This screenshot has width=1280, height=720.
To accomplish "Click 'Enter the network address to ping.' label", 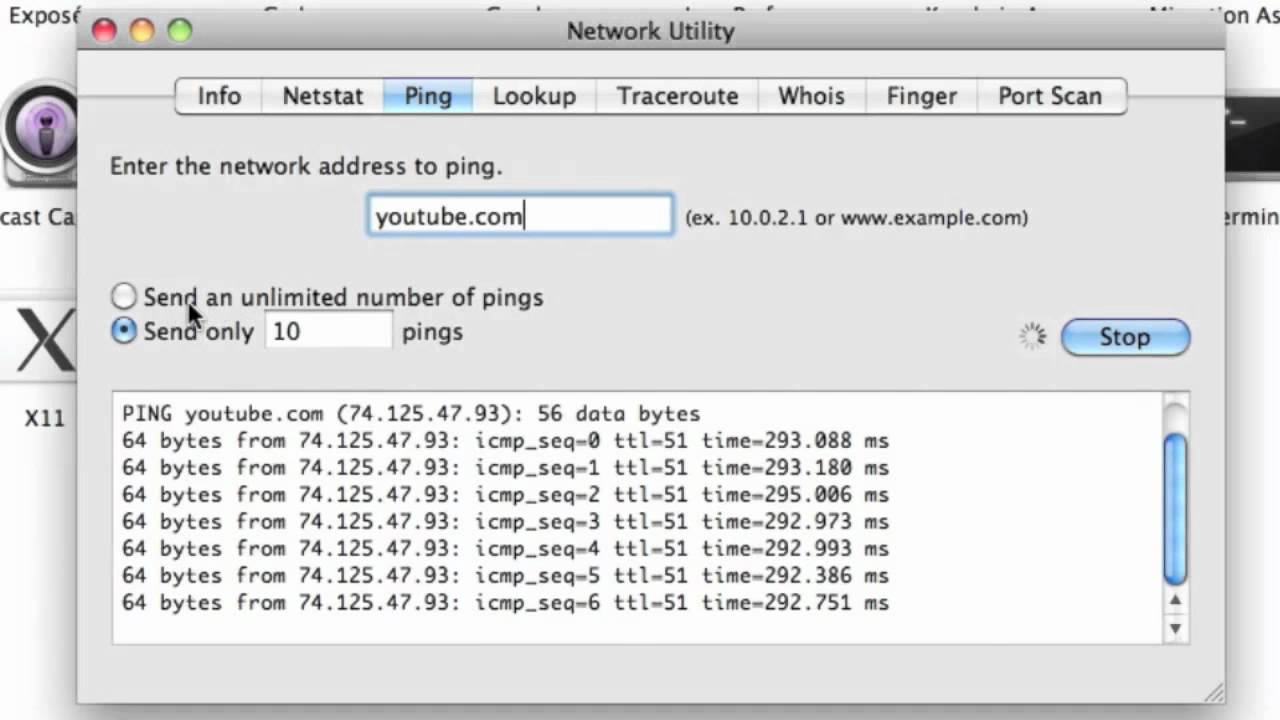I will pos(306,167).
